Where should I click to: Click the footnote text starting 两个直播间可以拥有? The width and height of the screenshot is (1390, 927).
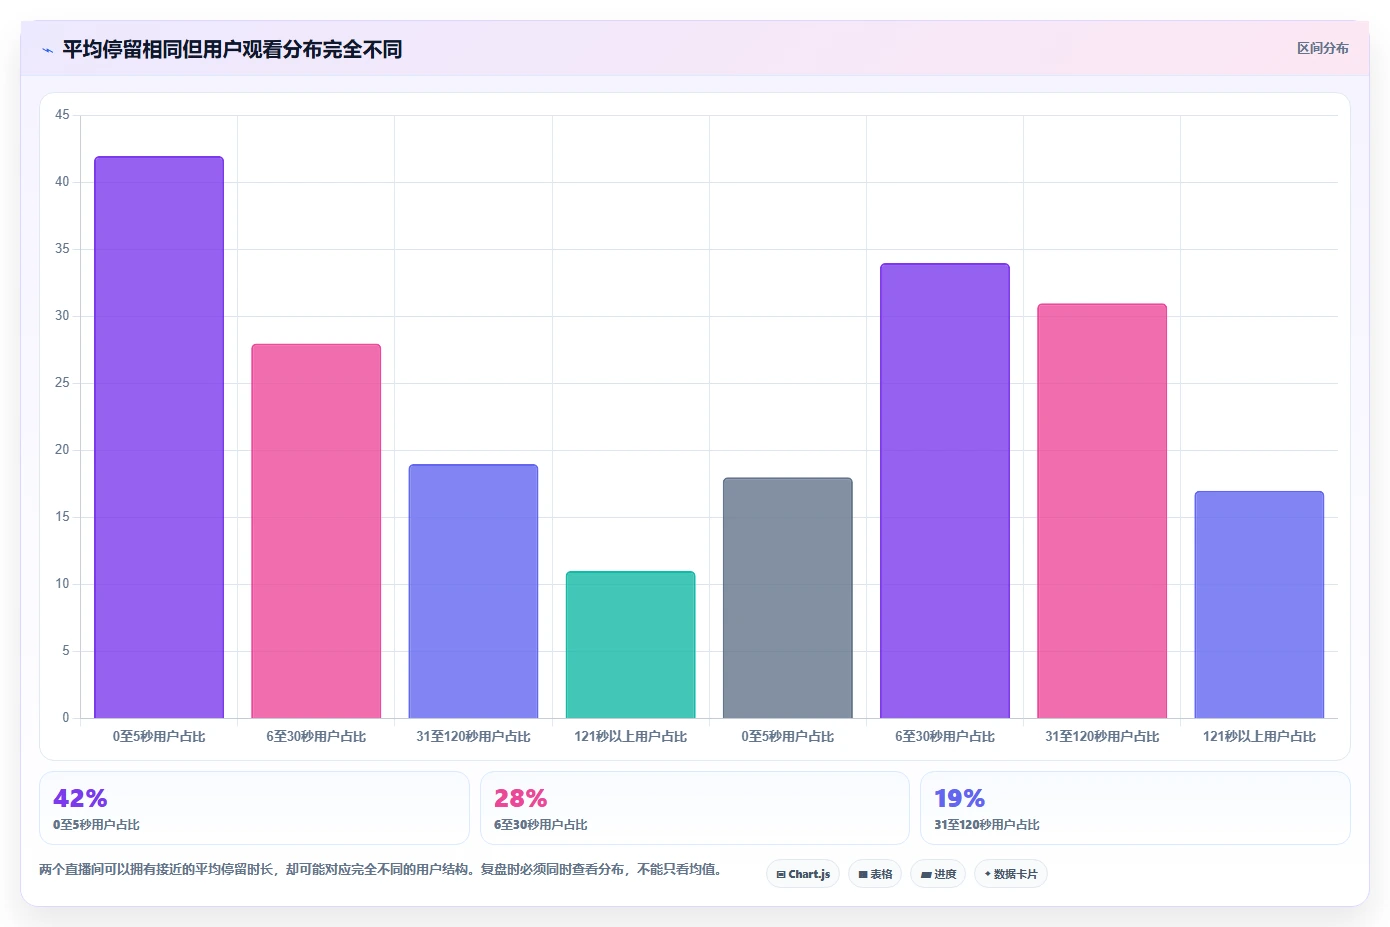[x=380, y=870]
